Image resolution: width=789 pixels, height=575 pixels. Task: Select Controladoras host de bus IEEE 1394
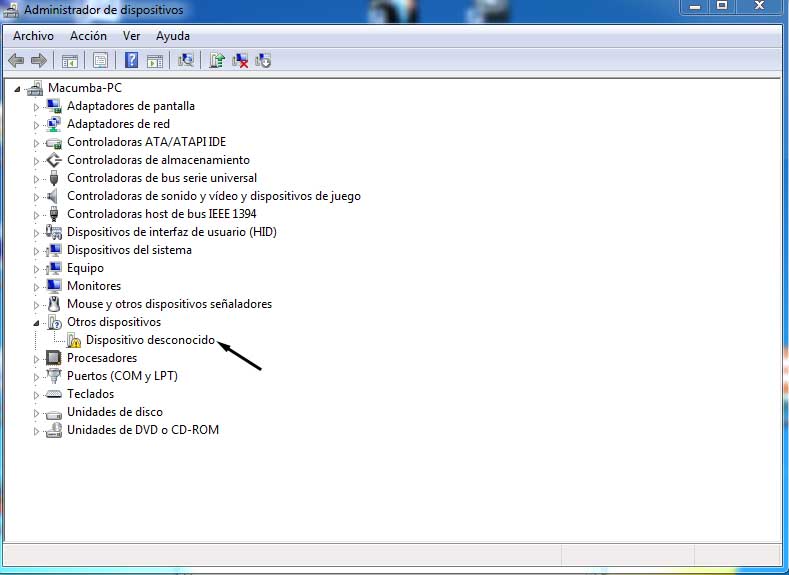click(162, 214)
